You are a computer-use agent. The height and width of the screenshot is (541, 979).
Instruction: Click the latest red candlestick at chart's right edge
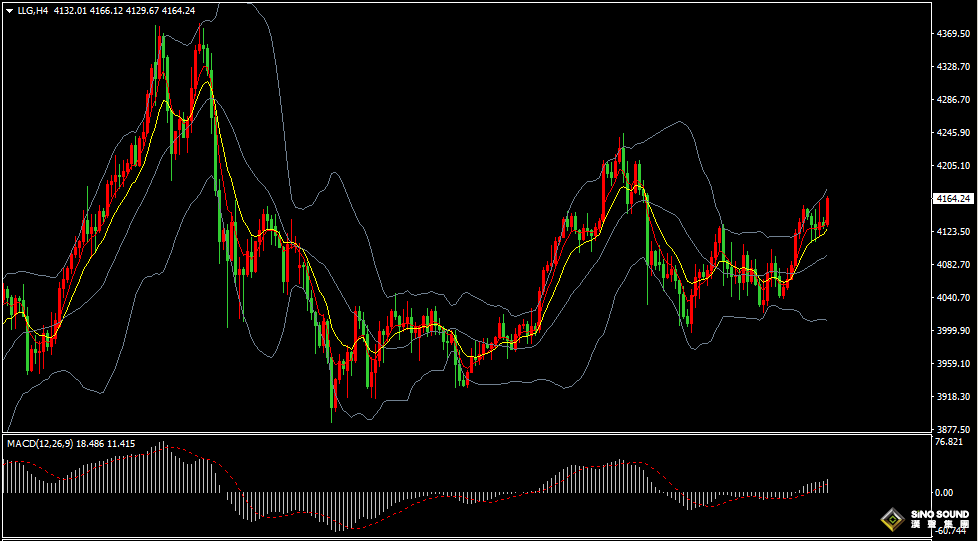tap(827, 212)
